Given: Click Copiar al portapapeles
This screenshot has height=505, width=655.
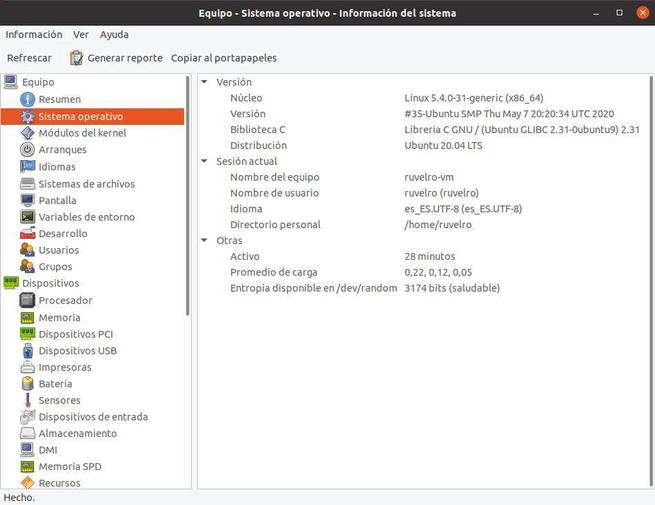Looking at the screenshot, I should pyautogui.click(x=224, y=58).
